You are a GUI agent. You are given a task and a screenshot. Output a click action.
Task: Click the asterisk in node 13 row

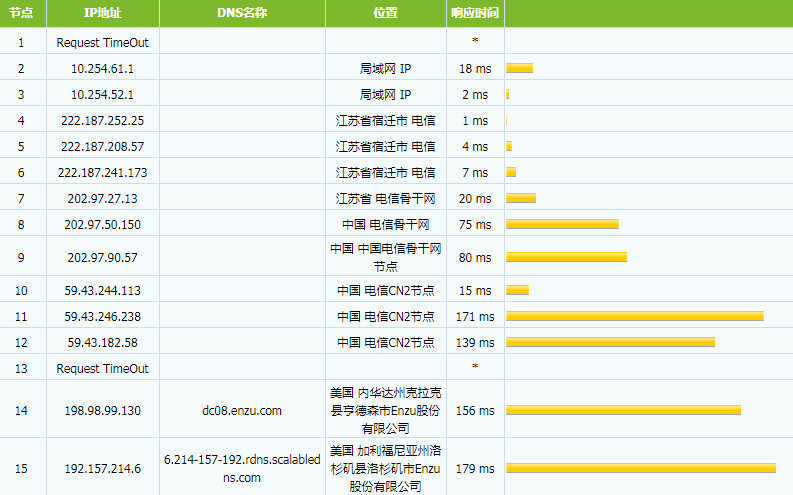475,366
